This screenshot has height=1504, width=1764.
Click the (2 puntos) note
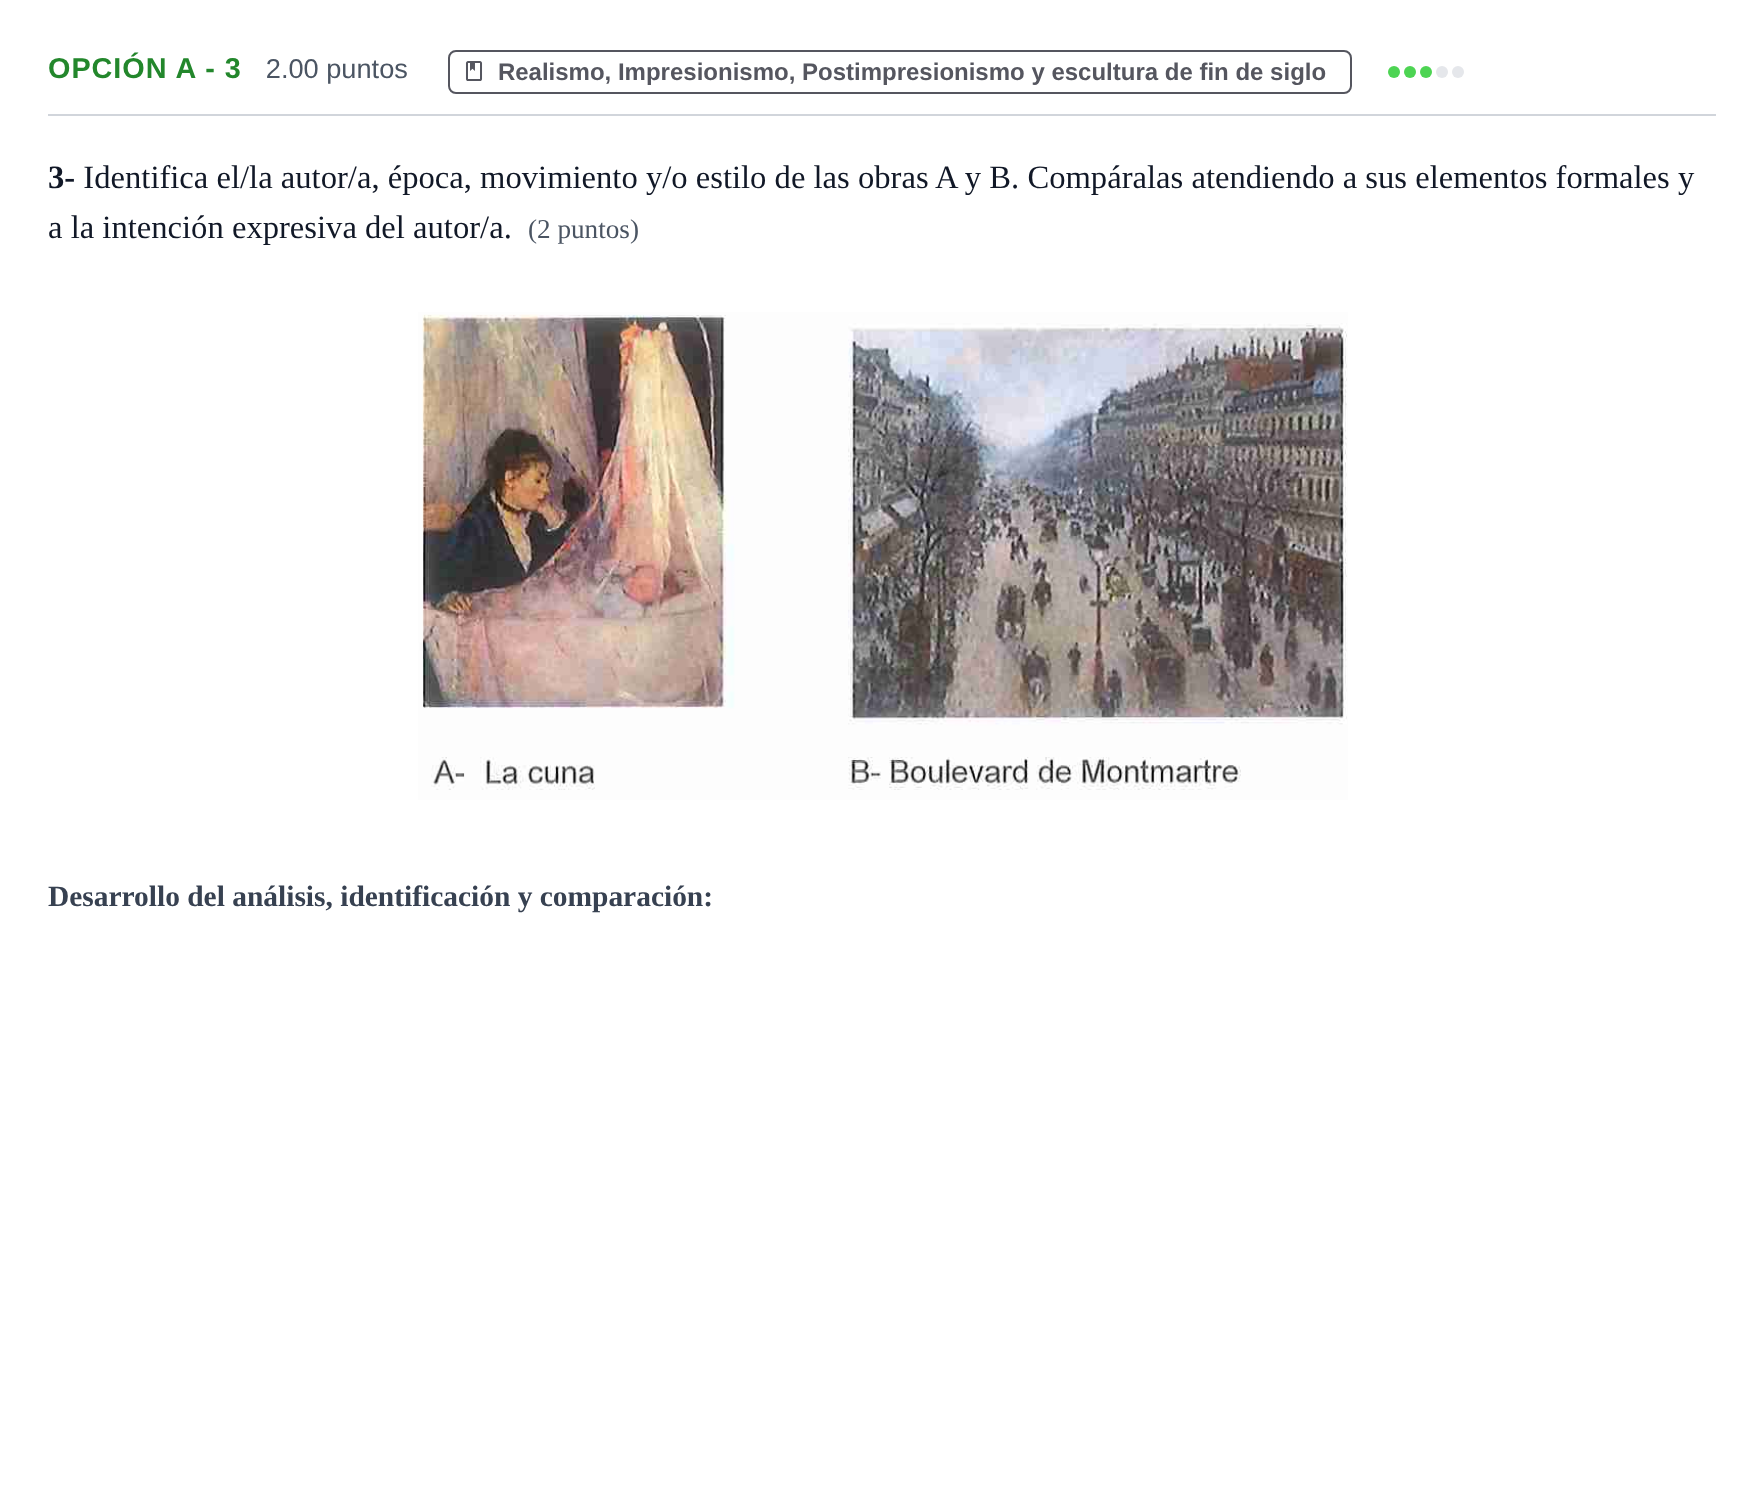point(583,230)
